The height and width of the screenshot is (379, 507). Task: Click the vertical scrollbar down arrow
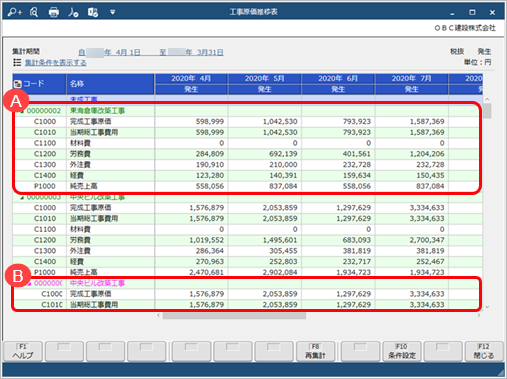(x=487, y=307)
